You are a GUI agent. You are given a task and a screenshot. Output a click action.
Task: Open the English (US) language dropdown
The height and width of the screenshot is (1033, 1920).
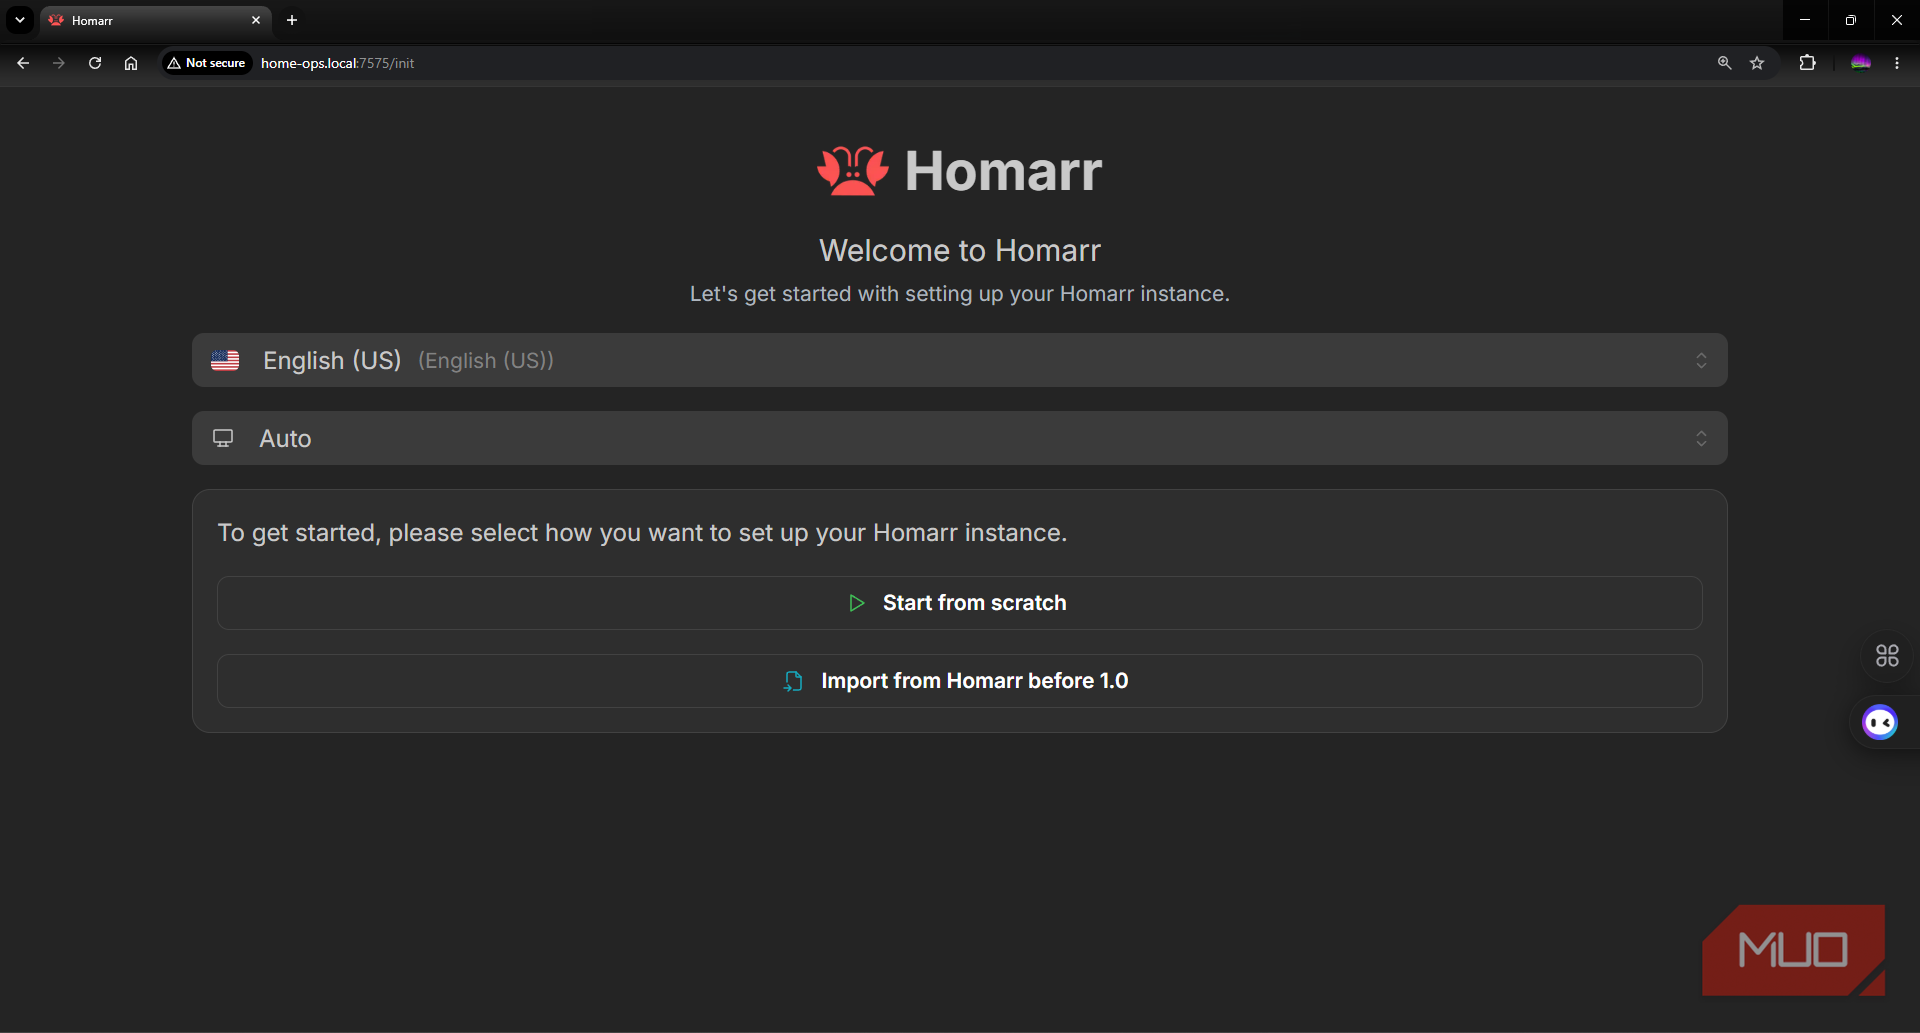coord(960,360)
